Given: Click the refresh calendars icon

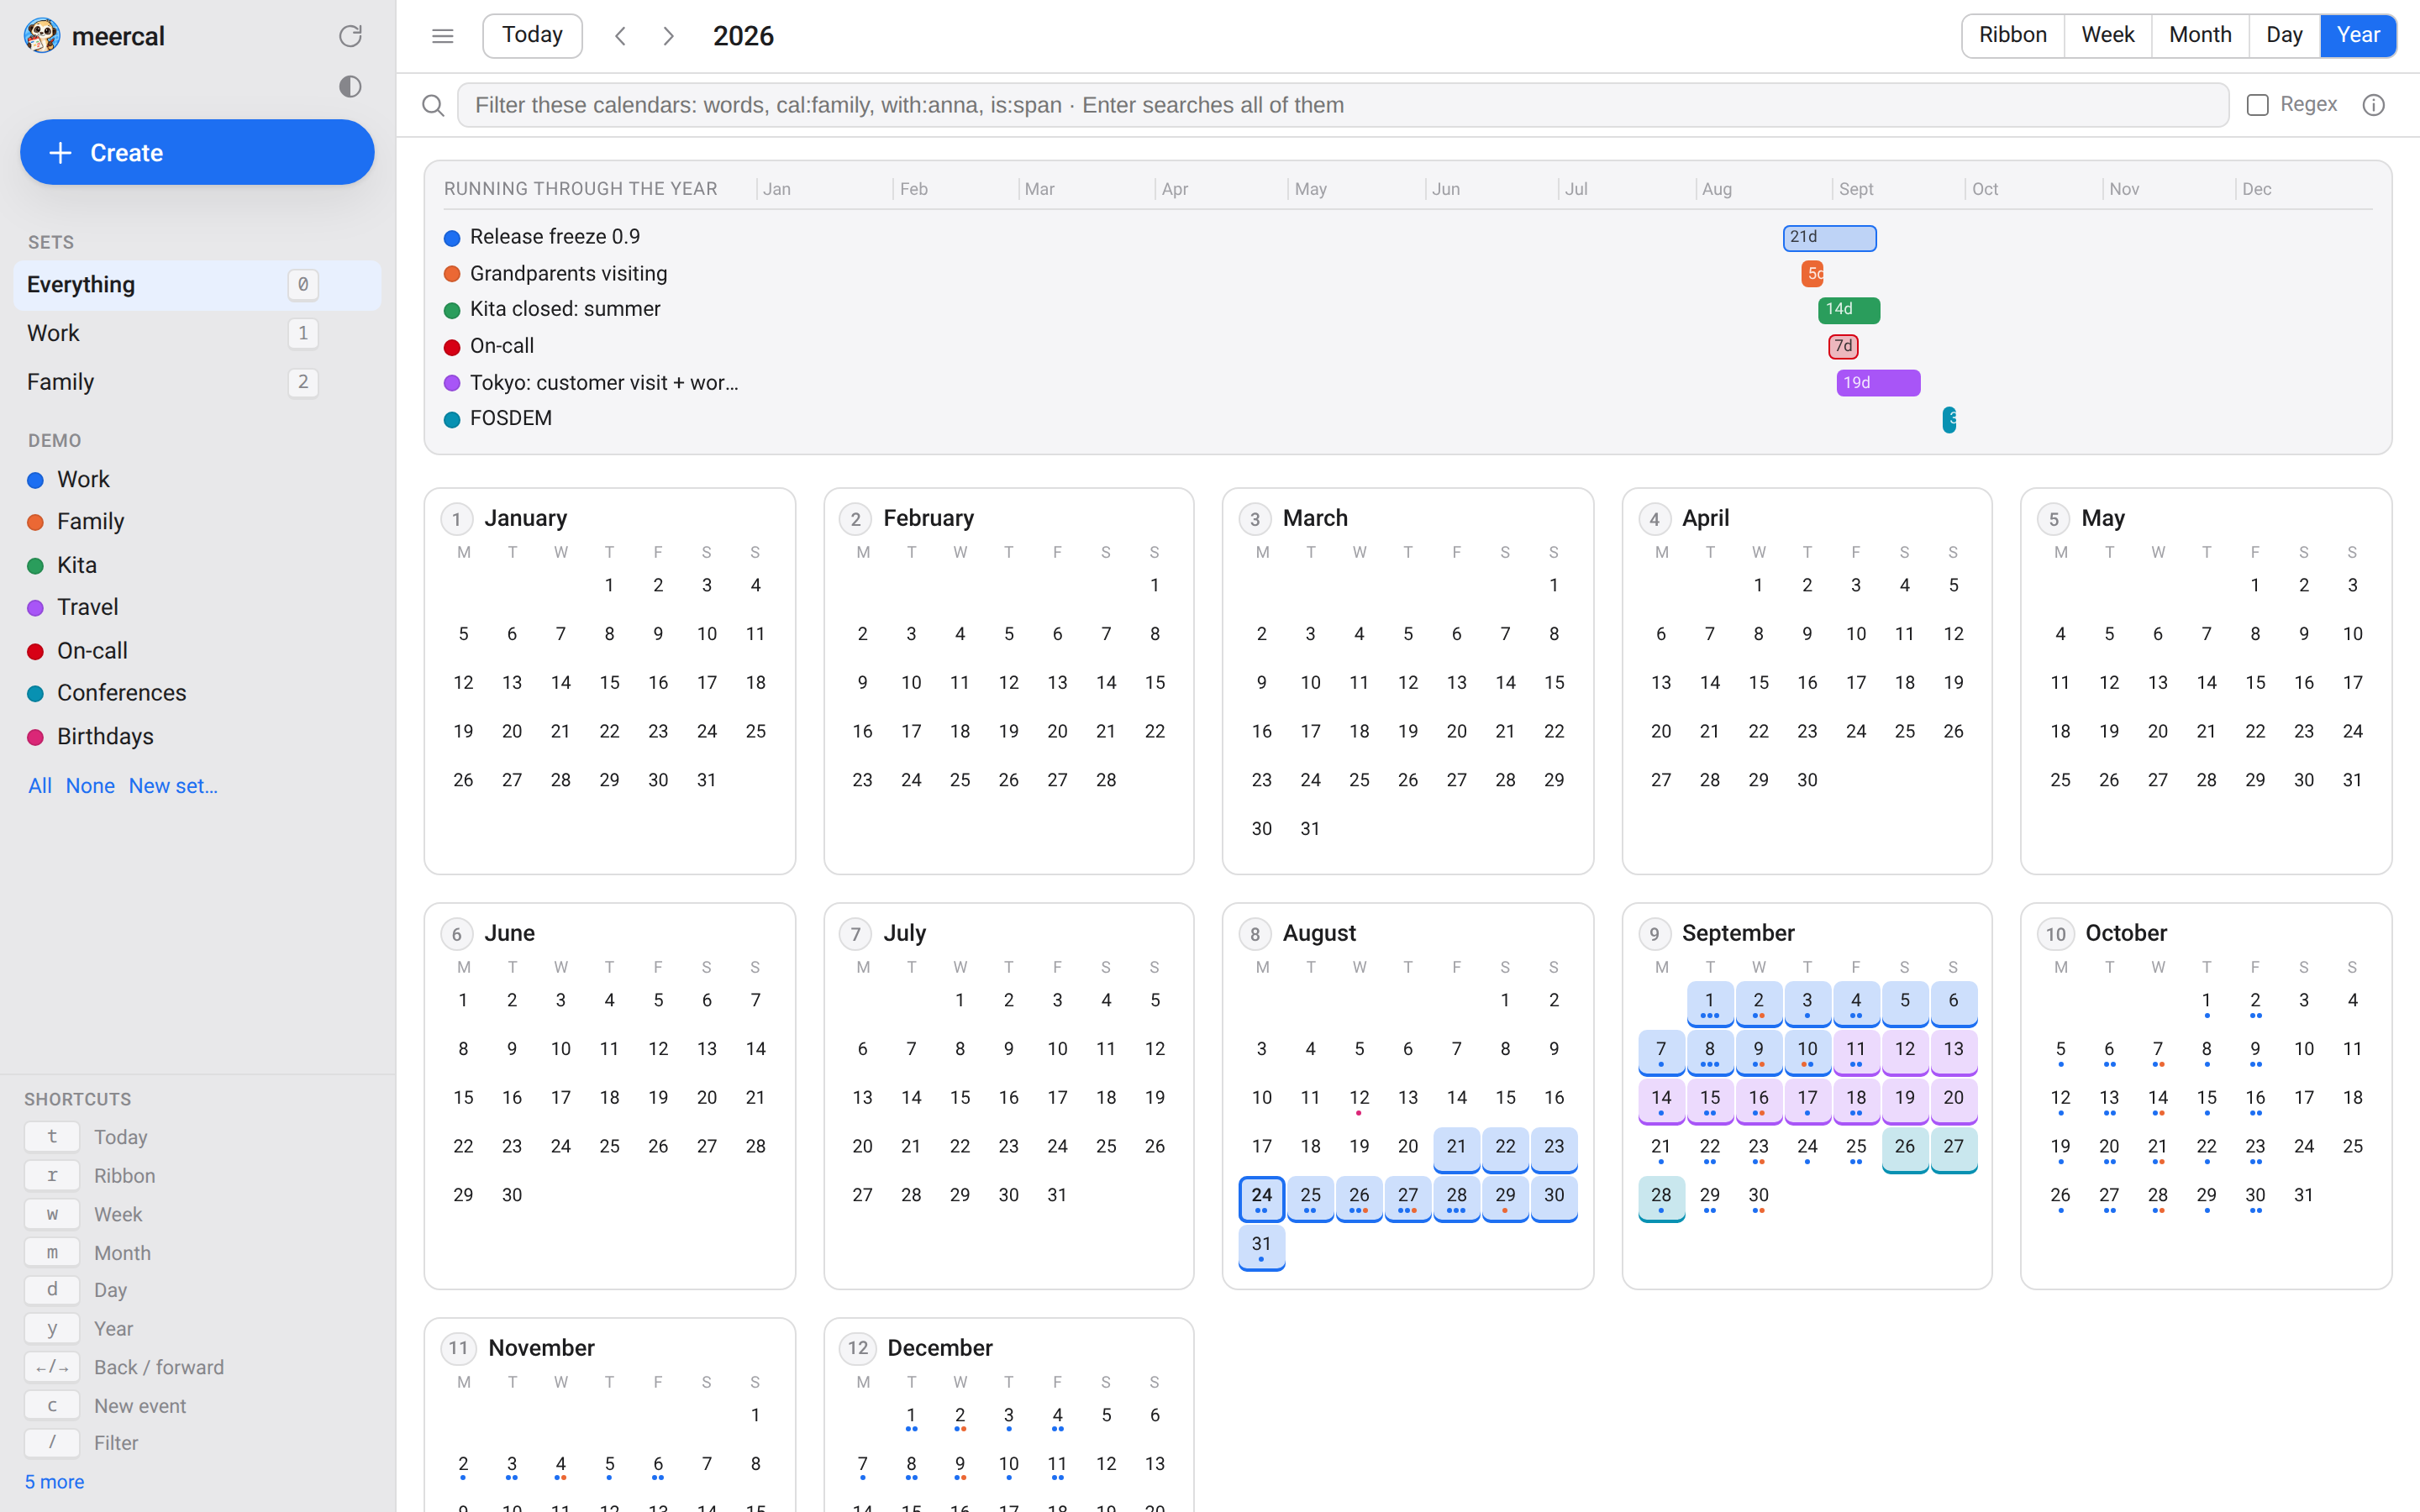Looking at the screenshot, I should tap(350, 36).
